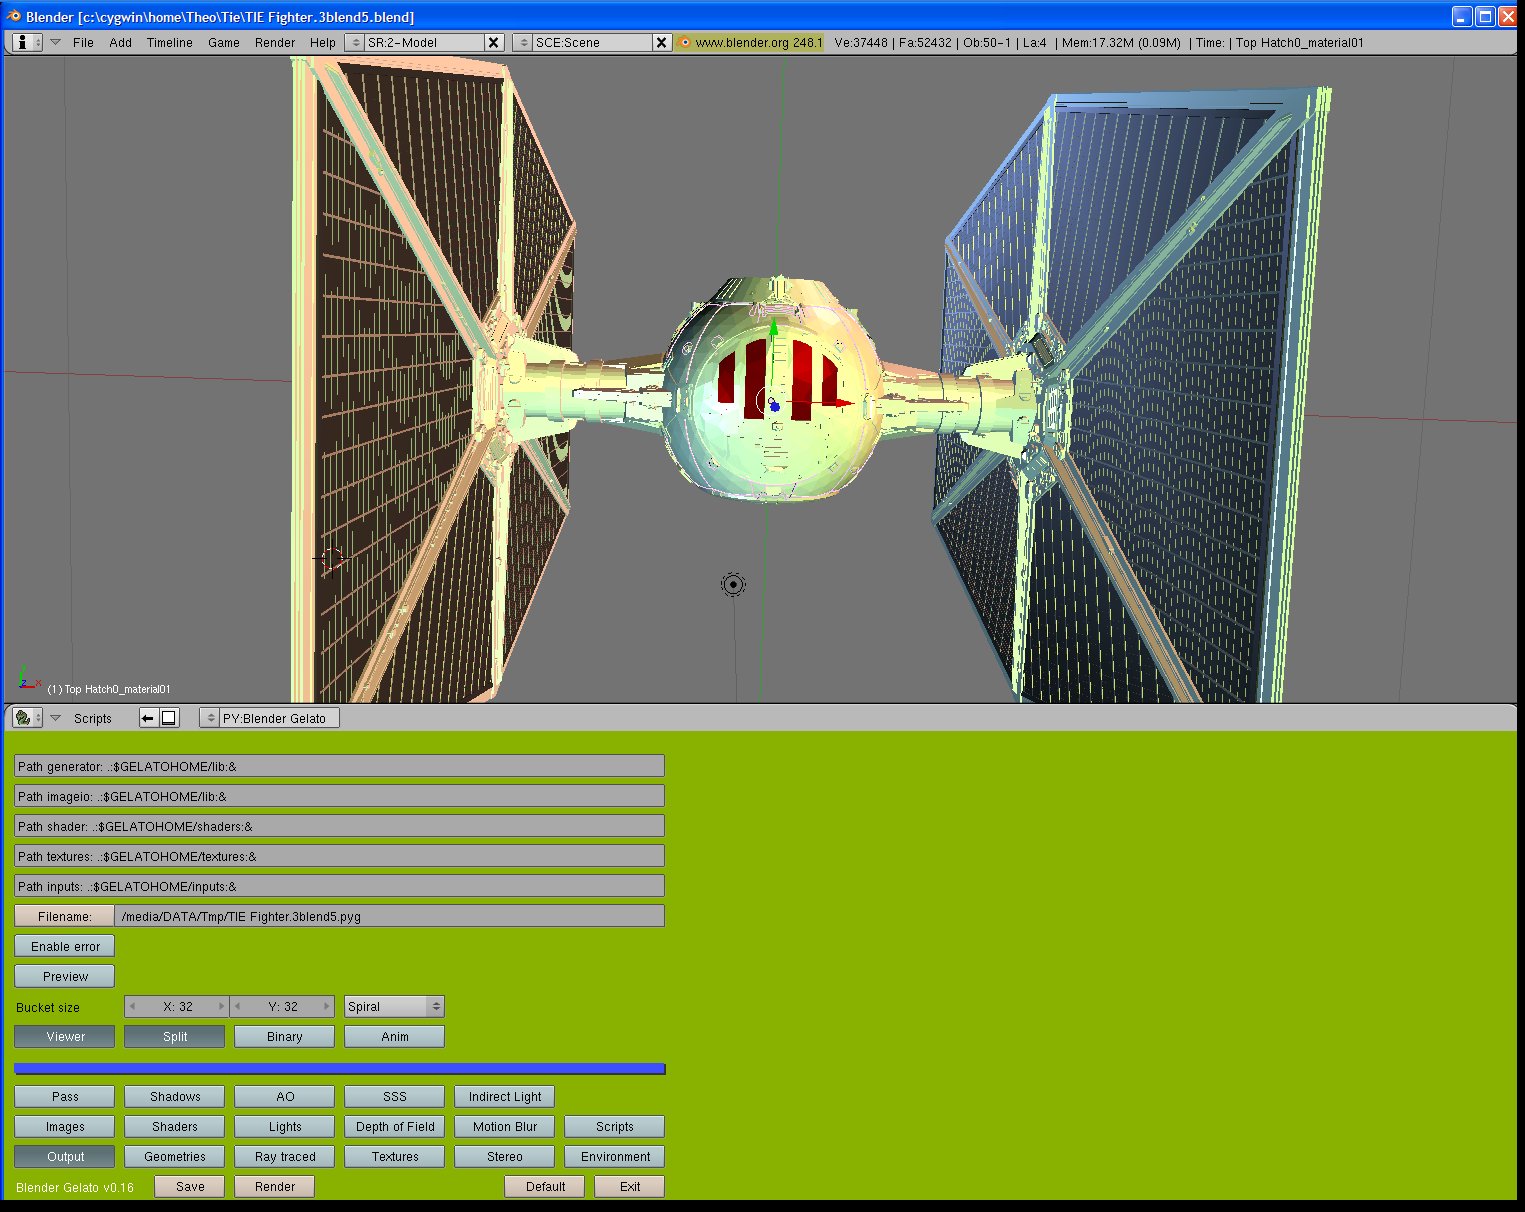This screenshot has width=1525, height=1212.
Task: Open the SCE:Scene scene selector arrows
Action: 523,42
